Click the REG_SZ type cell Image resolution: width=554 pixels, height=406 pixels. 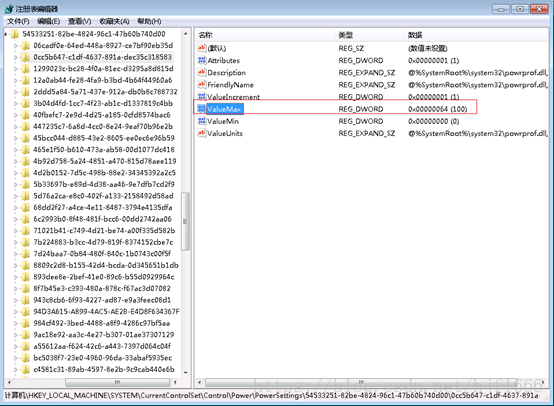point(351,48)
